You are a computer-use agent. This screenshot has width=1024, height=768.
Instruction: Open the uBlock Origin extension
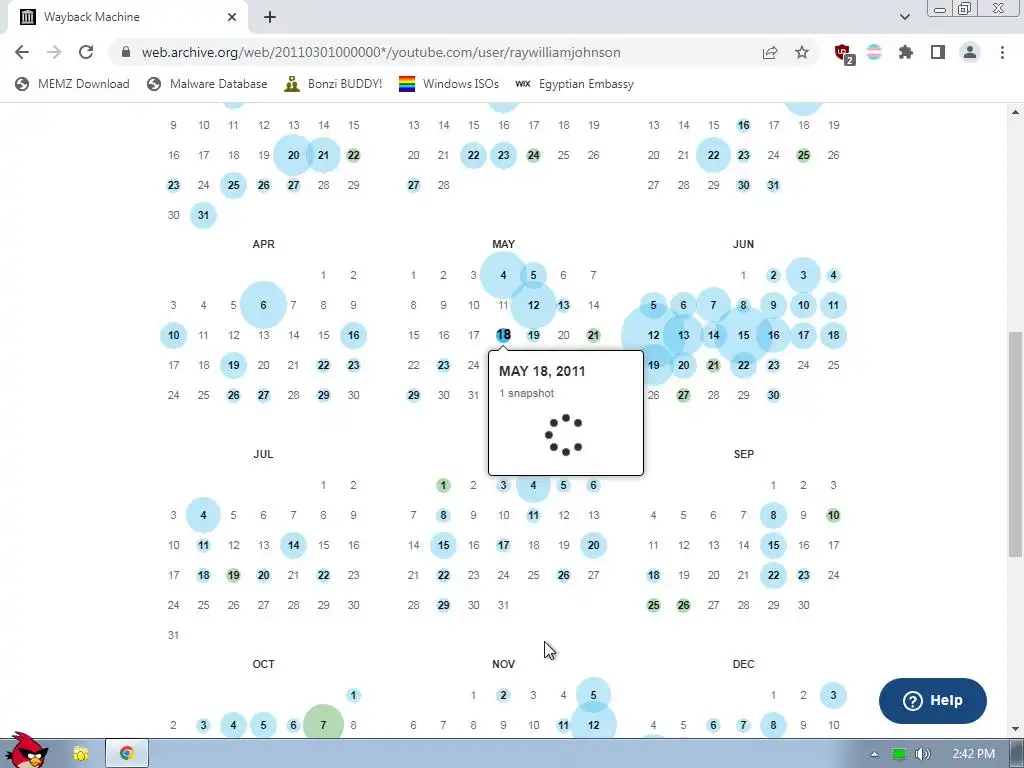click(844, 53)
